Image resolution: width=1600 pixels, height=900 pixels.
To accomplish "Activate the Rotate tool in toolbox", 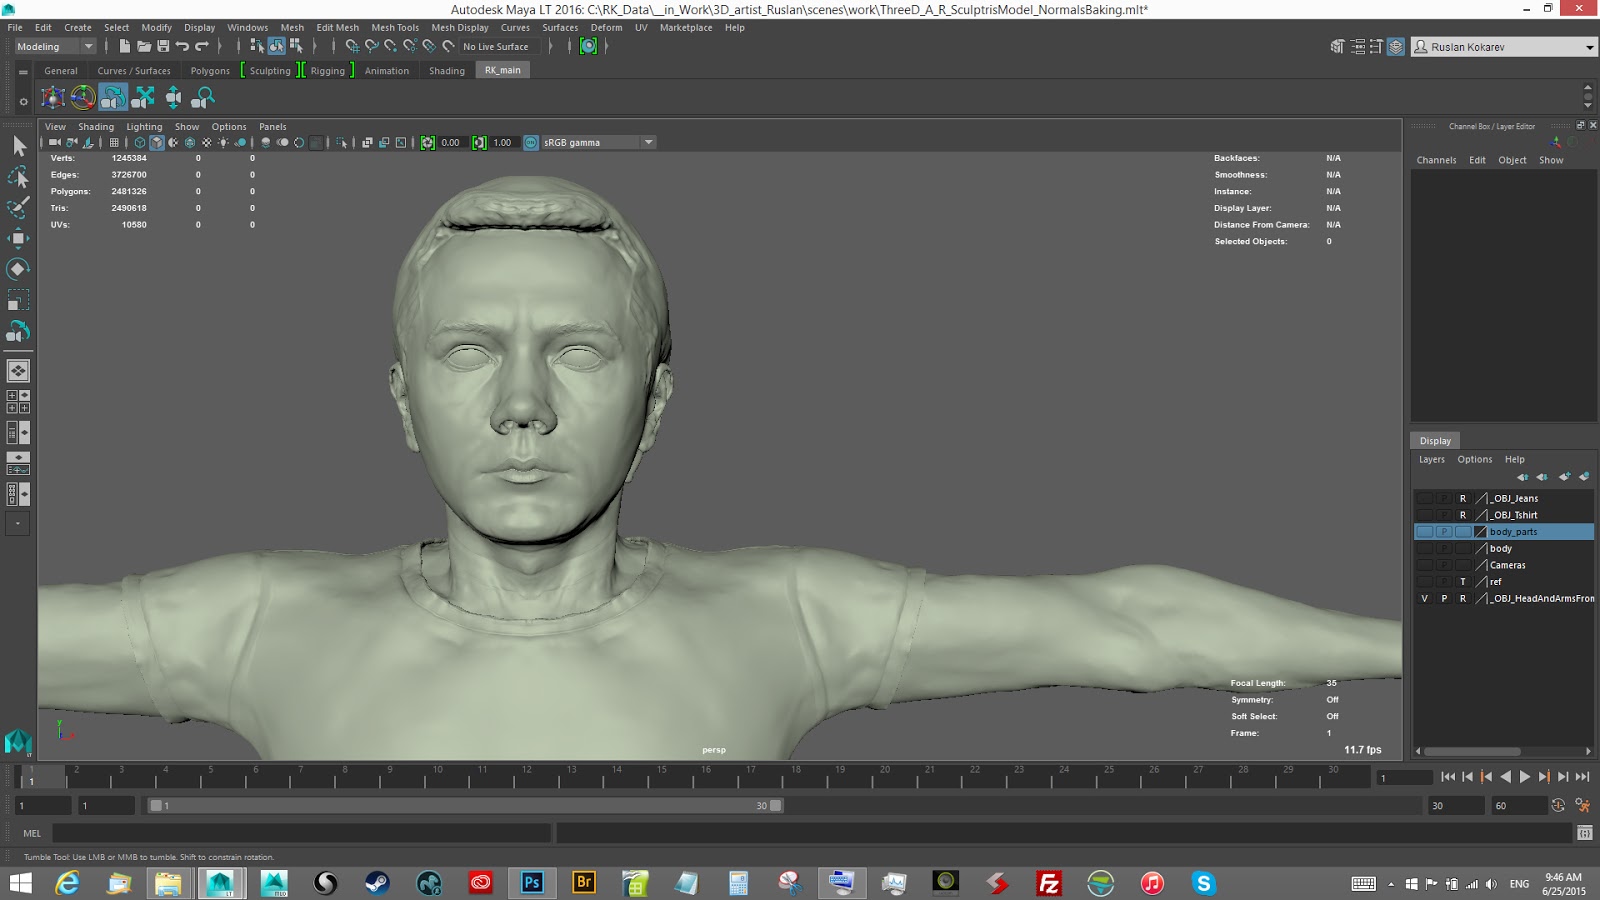I will click(x=18, y=269).
